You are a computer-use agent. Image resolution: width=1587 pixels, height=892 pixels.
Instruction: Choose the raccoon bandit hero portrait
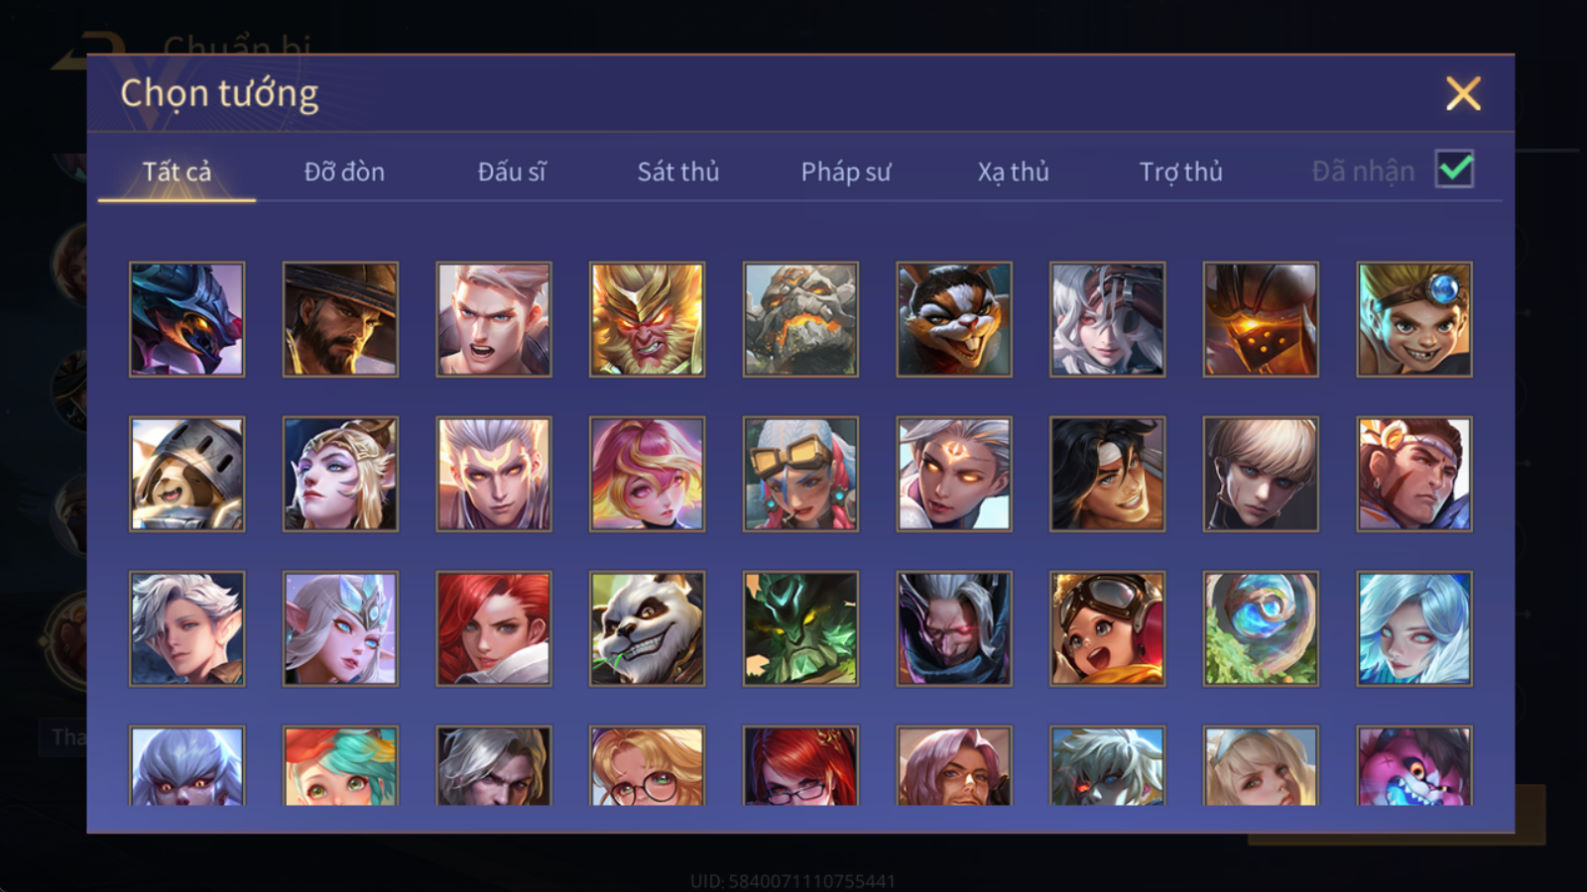point(954,319)
